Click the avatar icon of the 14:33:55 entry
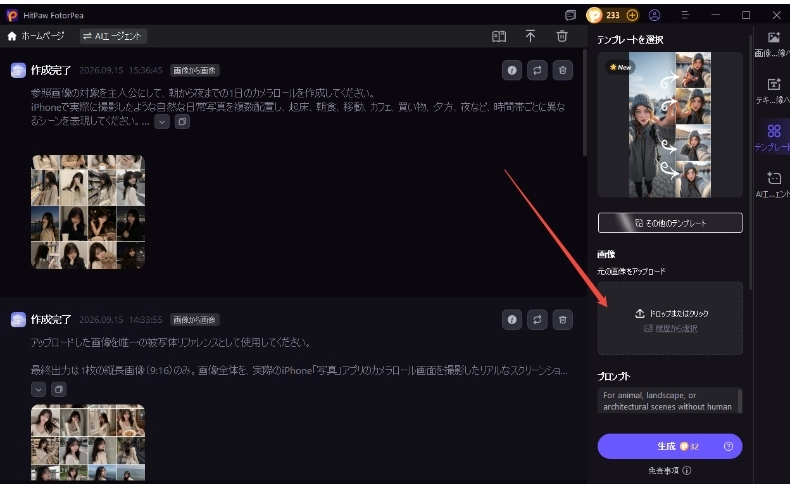Image resolution: width=790 pixels, height=488 pixels. click(x=18, y=320)
